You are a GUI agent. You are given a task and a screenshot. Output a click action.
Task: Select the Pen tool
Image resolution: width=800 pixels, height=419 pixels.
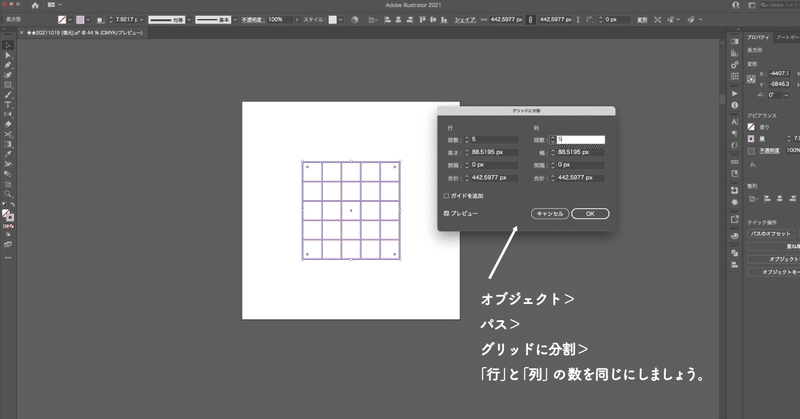click(8, 65)
